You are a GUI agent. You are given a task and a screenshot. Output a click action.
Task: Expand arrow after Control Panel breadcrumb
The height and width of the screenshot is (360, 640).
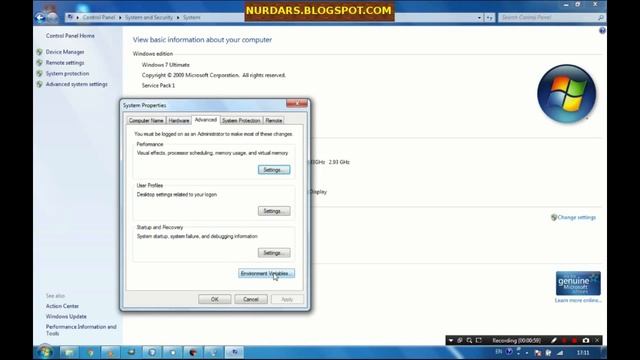coord(120,18)
